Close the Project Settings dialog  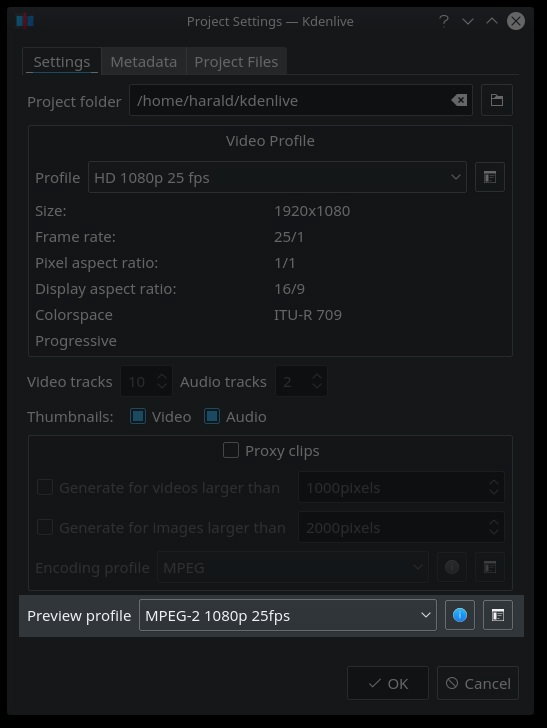pos(516,21)
